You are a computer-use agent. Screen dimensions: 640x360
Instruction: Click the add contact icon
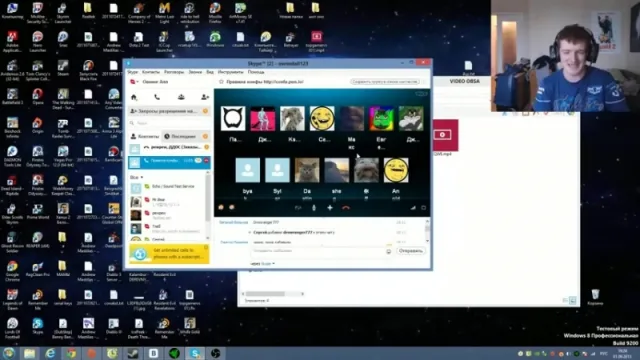(x=205, y=97)
